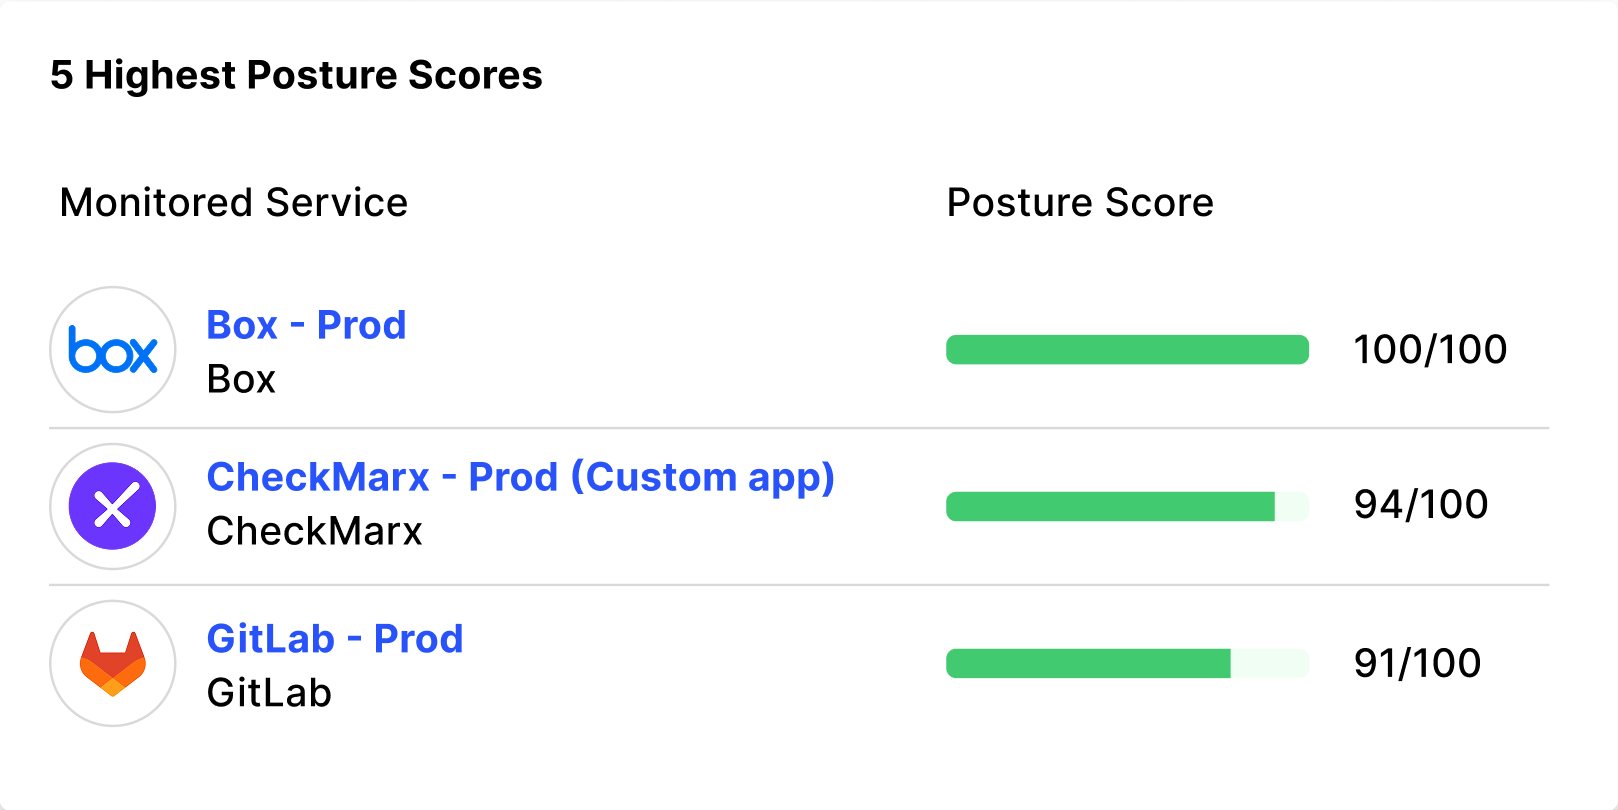Open the Box - Prod link
1618x810 pixels.
(306, 325)
